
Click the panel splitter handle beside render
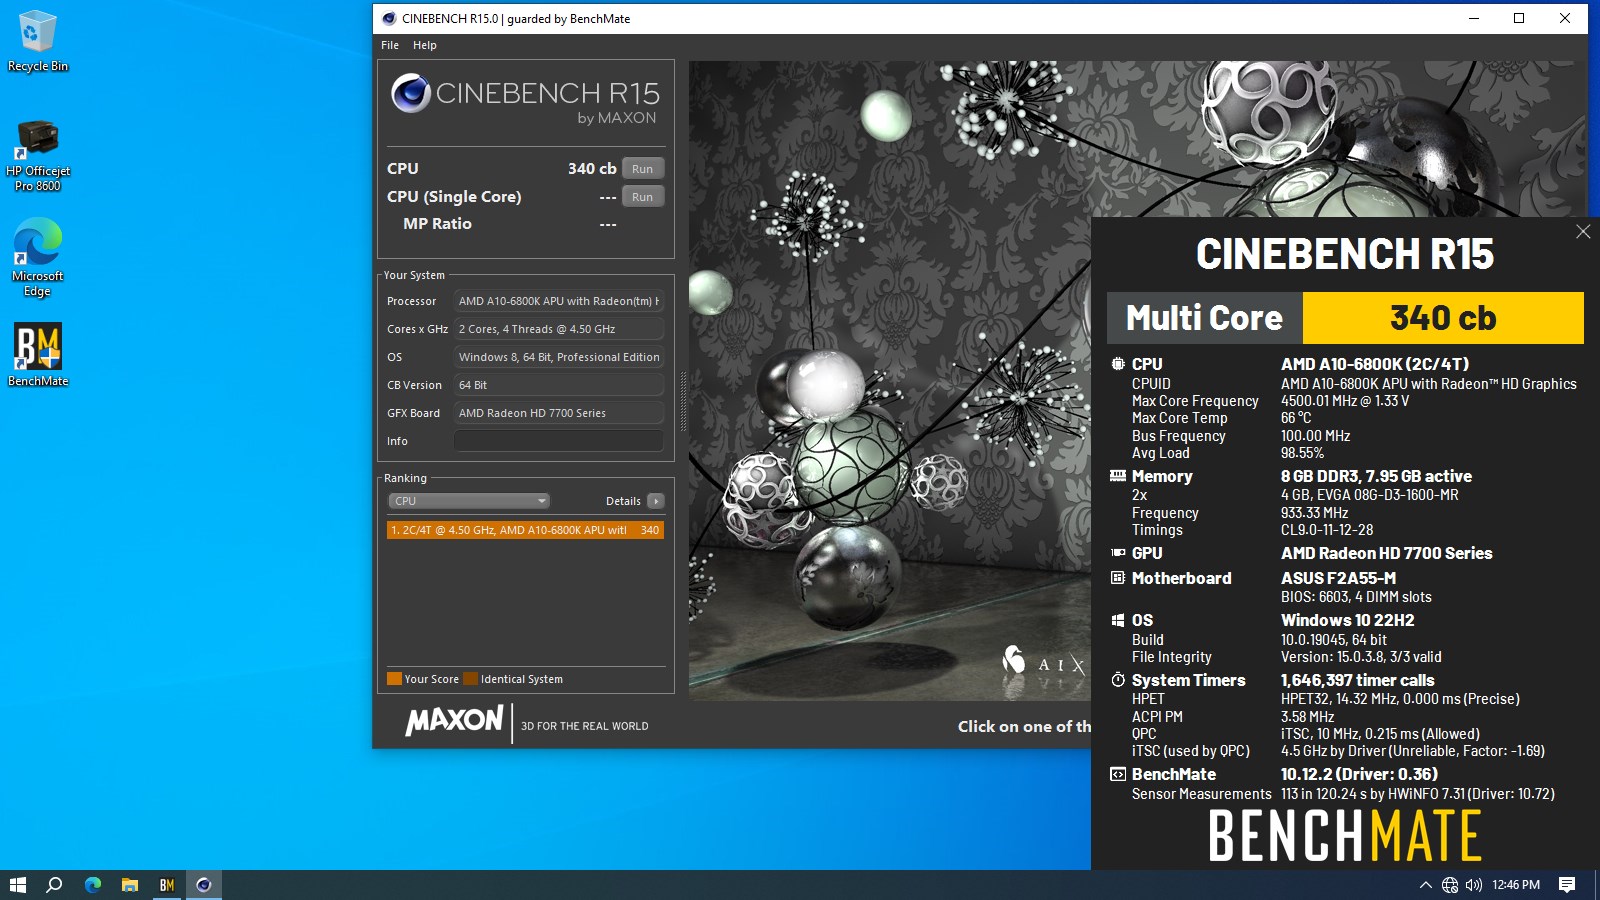tap(684, 402)
